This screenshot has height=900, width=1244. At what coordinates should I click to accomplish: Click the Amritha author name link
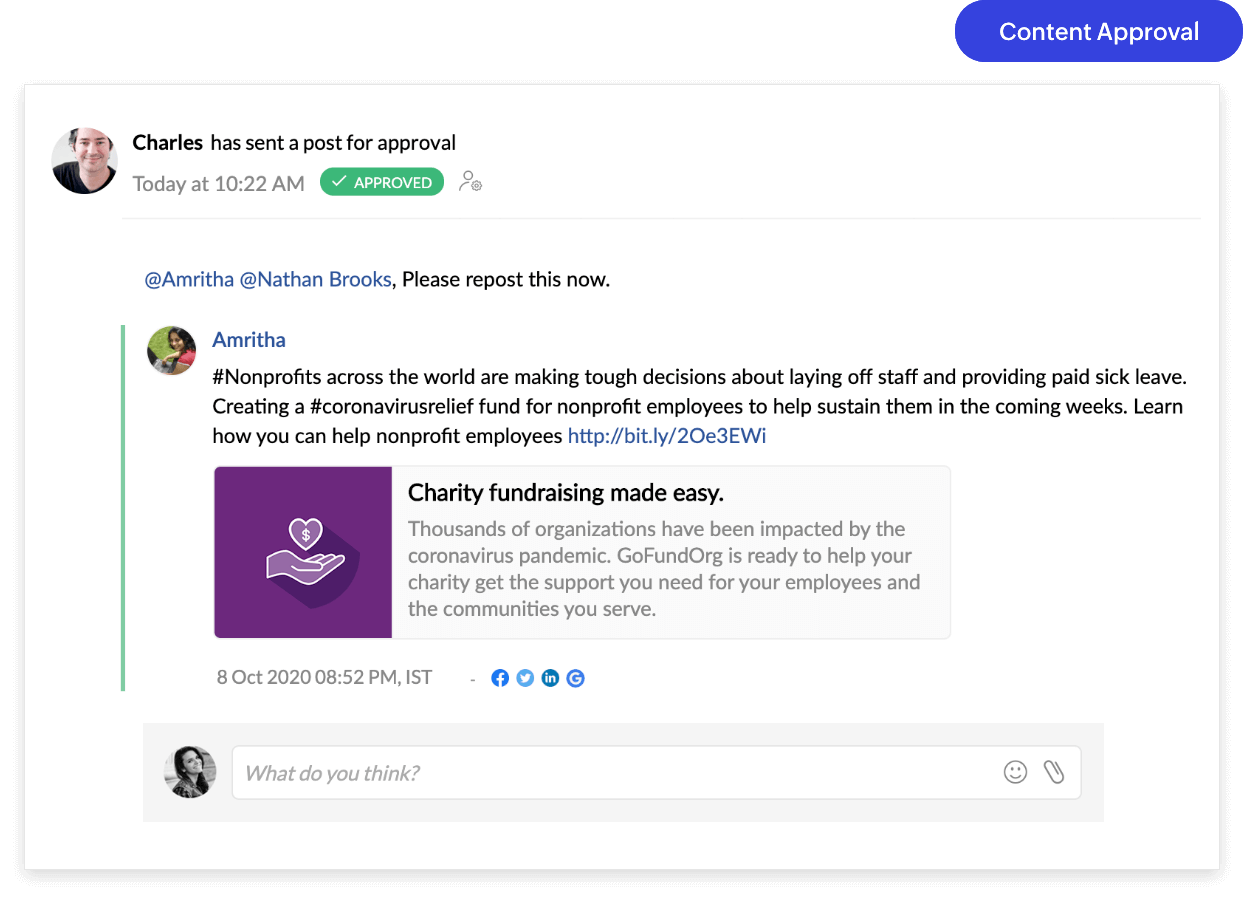tap(249, 340)
